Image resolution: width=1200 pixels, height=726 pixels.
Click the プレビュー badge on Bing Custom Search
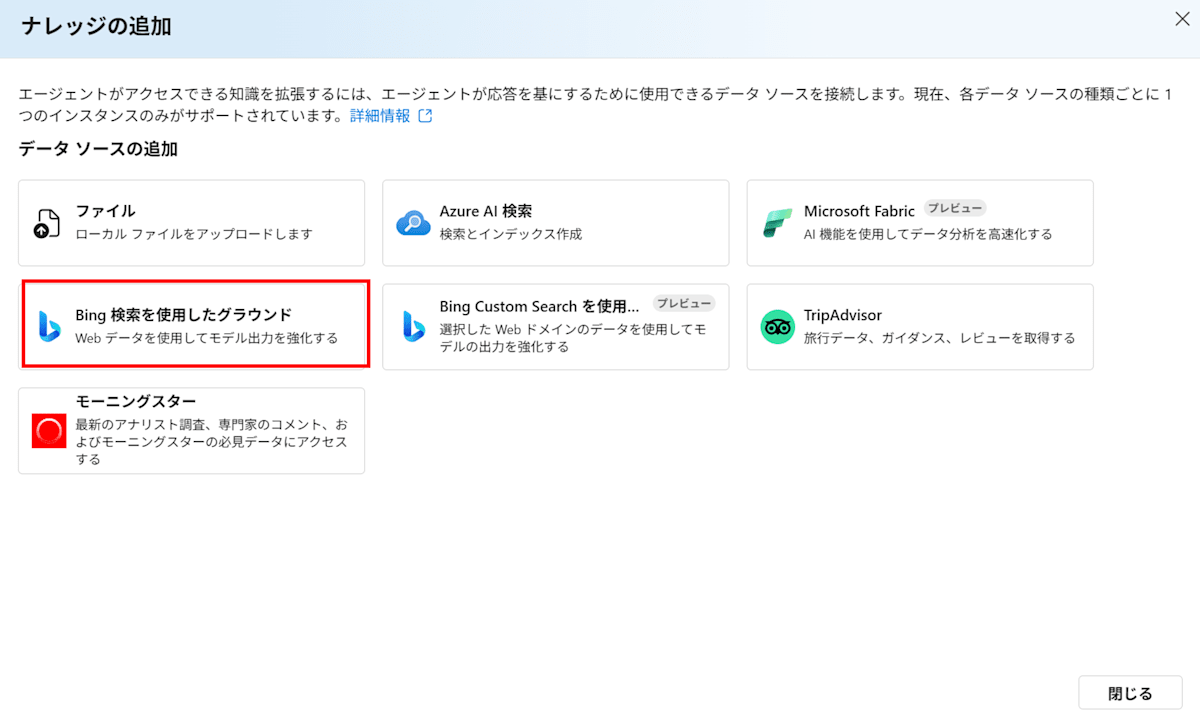(684, 303)
